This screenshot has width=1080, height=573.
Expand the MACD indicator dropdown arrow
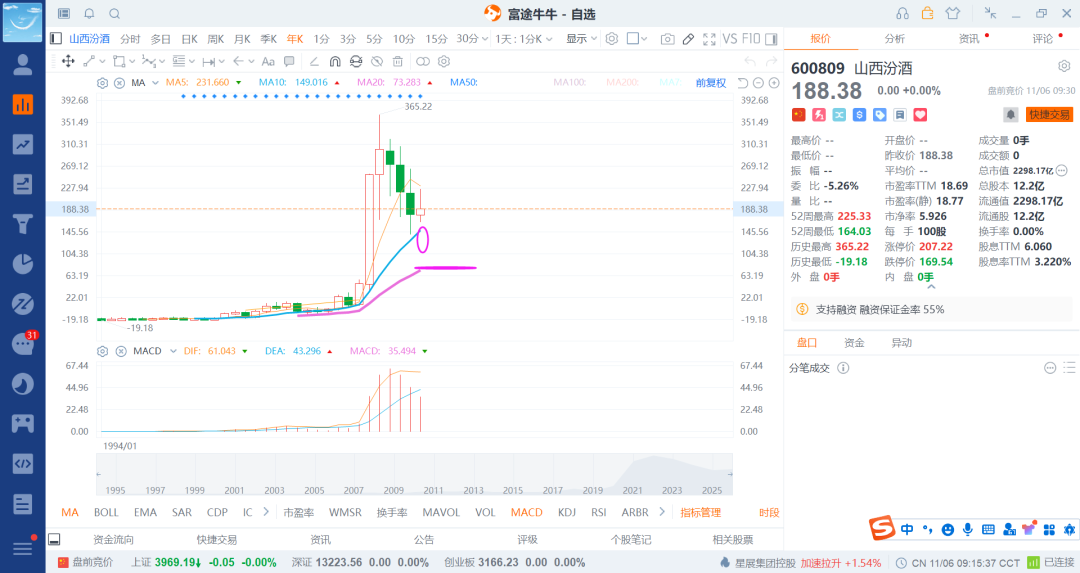click(x=173, y=351)
